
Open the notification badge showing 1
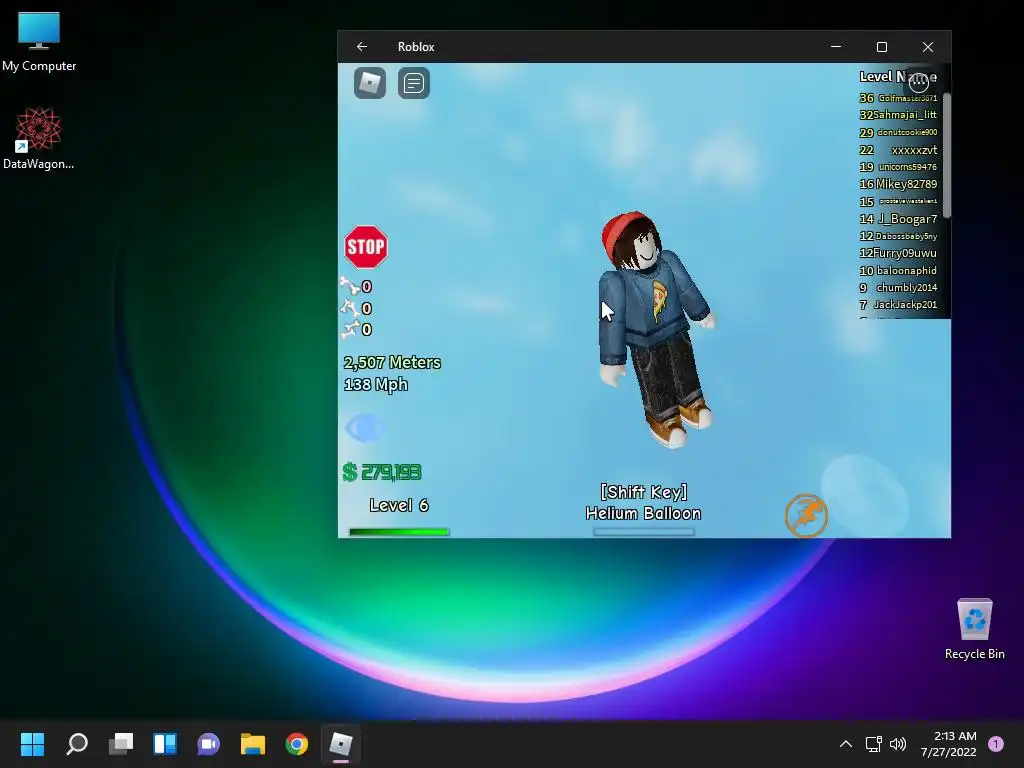click(x=996, y=744)
